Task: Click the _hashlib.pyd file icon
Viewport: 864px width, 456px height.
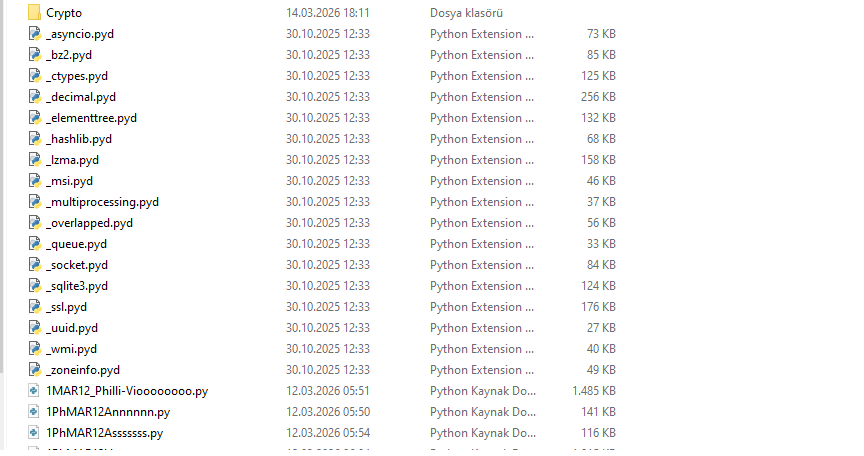Action: click(x=35, y=139)
